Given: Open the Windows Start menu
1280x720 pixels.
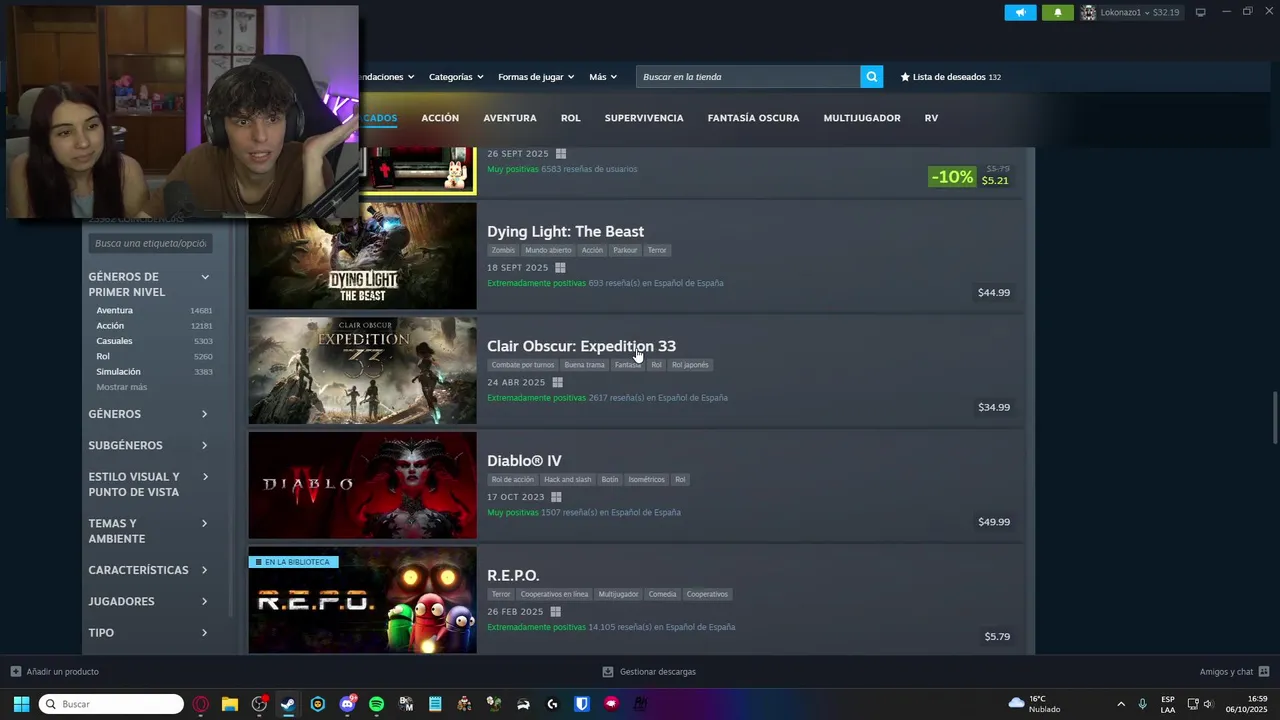Looking at the screenshot, I should [x=21, y=704].
